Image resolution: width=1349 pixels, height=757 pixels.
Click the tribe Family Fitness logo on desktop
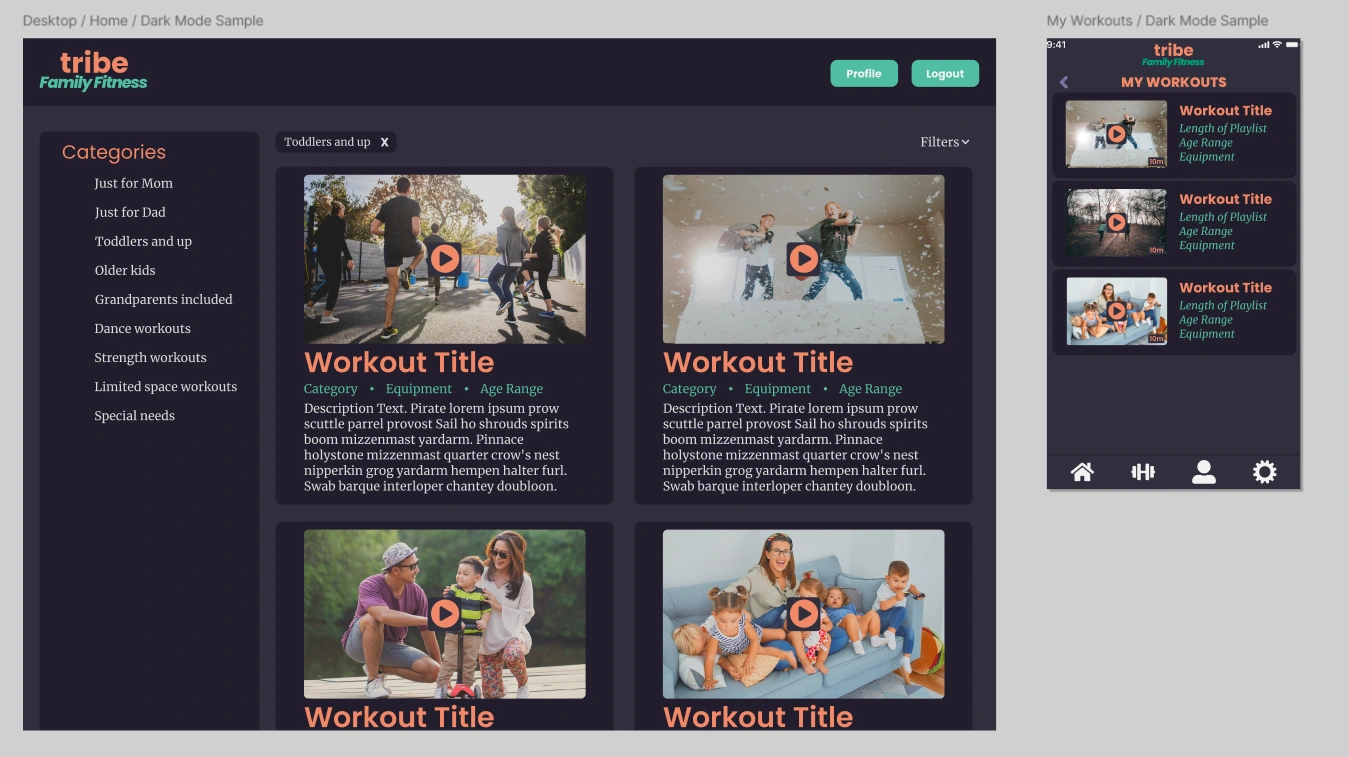coord(93,70)
